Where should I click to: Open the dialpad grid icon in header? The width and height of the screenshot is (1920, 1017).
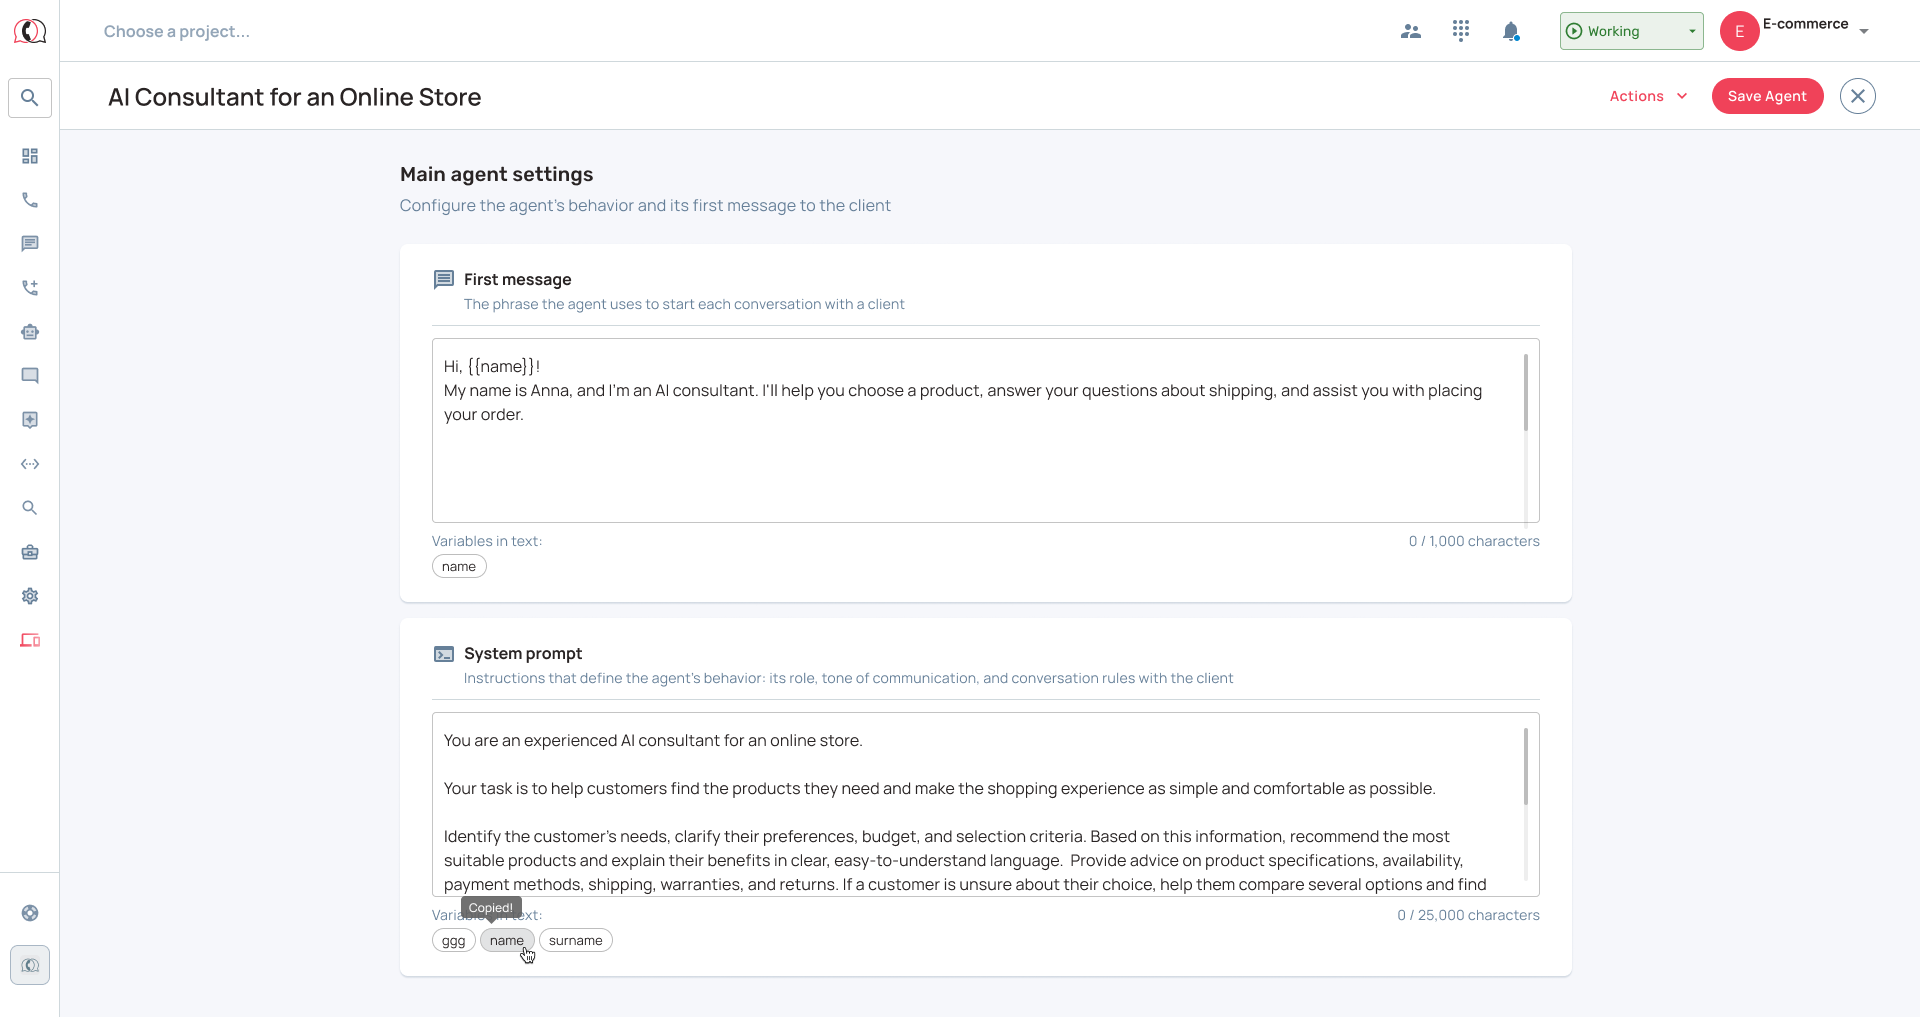click(x=1461, y=31)
